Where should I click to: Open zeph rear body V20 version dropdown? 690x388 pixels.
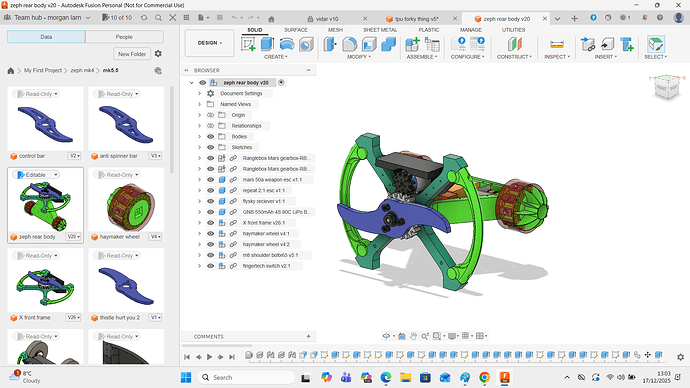click(73, 237)
